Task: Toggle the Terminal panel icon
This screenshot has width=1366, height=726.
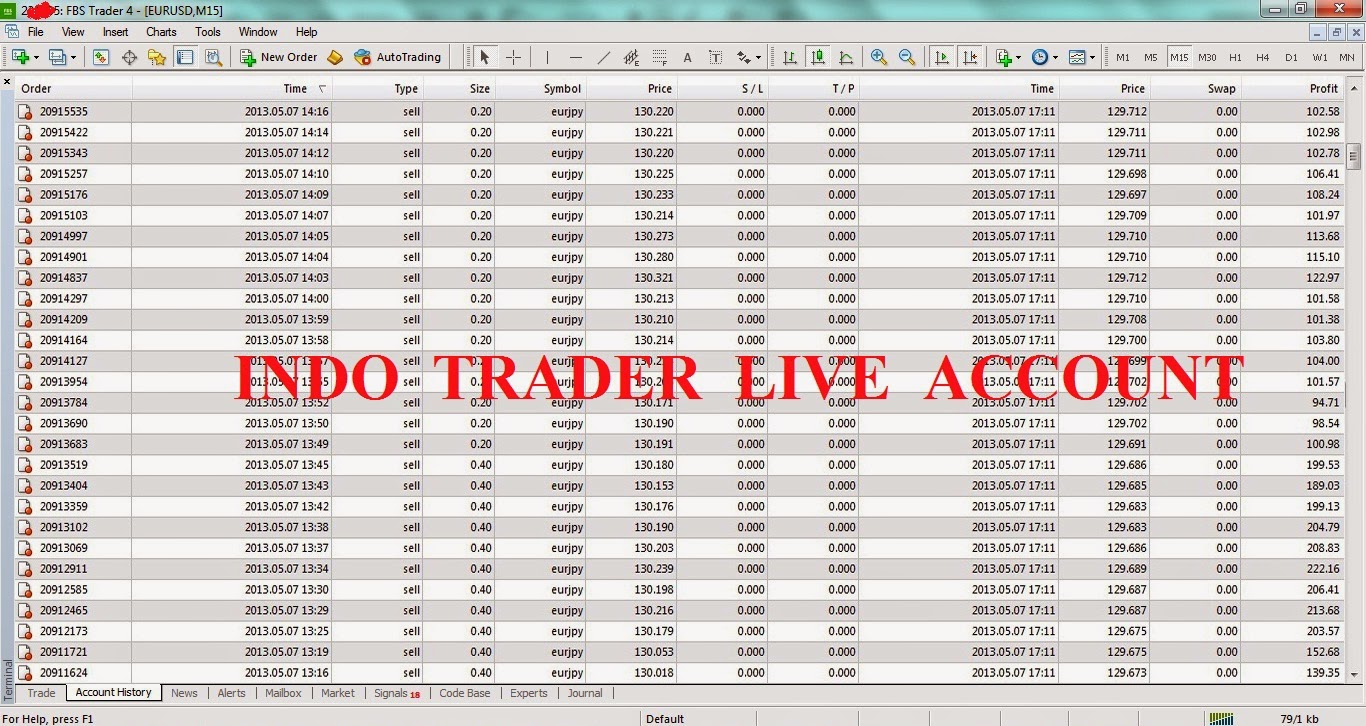Action: pyautogui.click(x=185, y=57)
